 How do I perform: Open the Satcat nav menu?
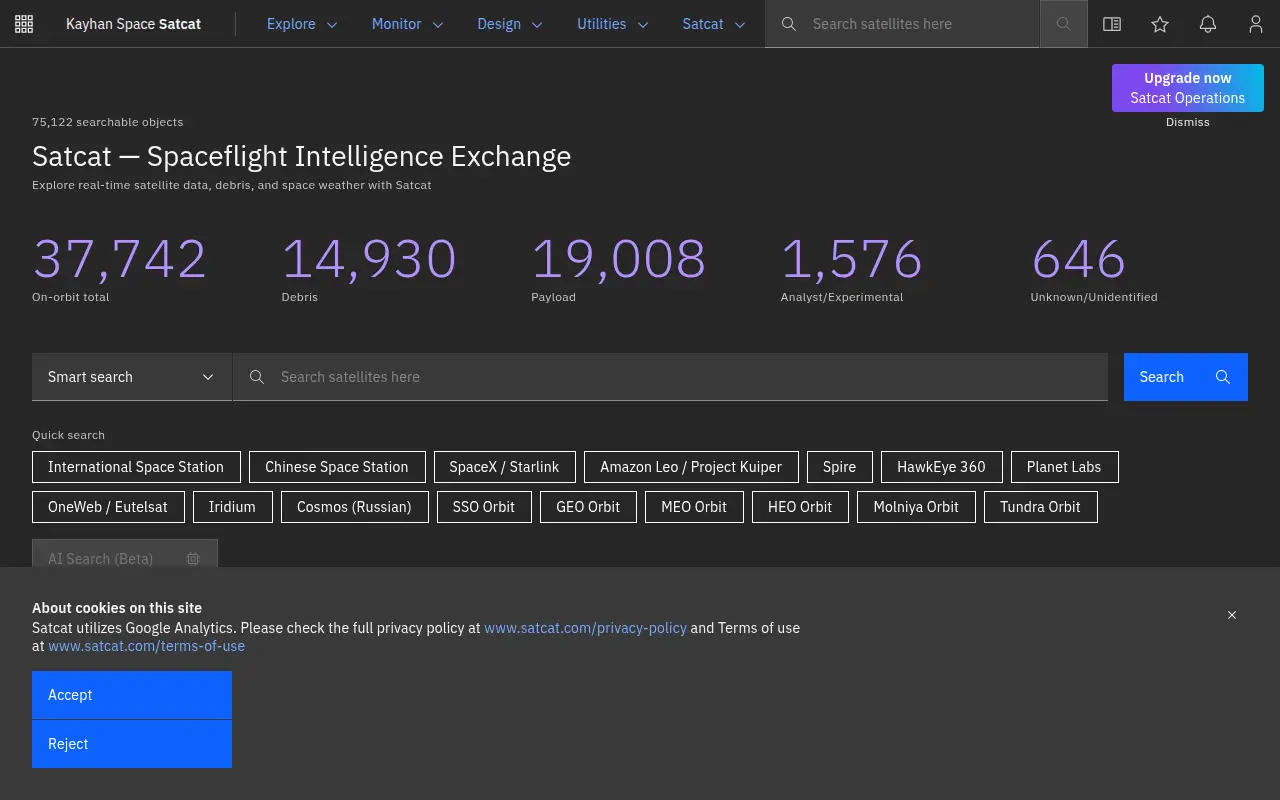coord(714,24)
